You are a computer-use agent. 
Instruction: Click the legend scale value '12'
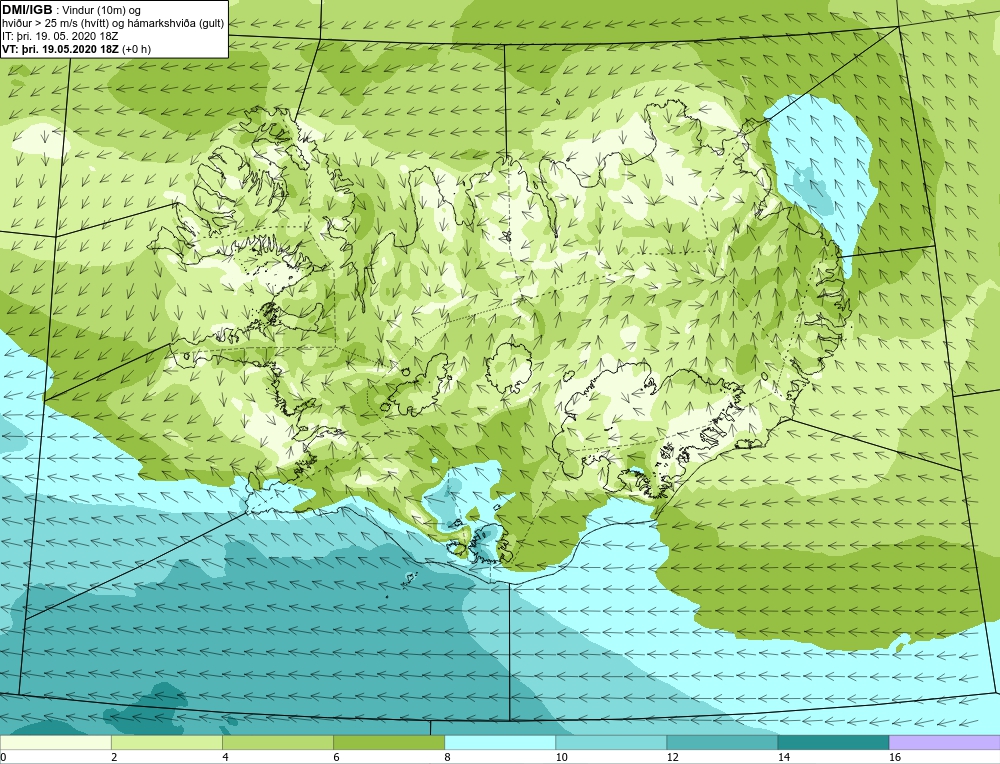click(x=672, y=757)
